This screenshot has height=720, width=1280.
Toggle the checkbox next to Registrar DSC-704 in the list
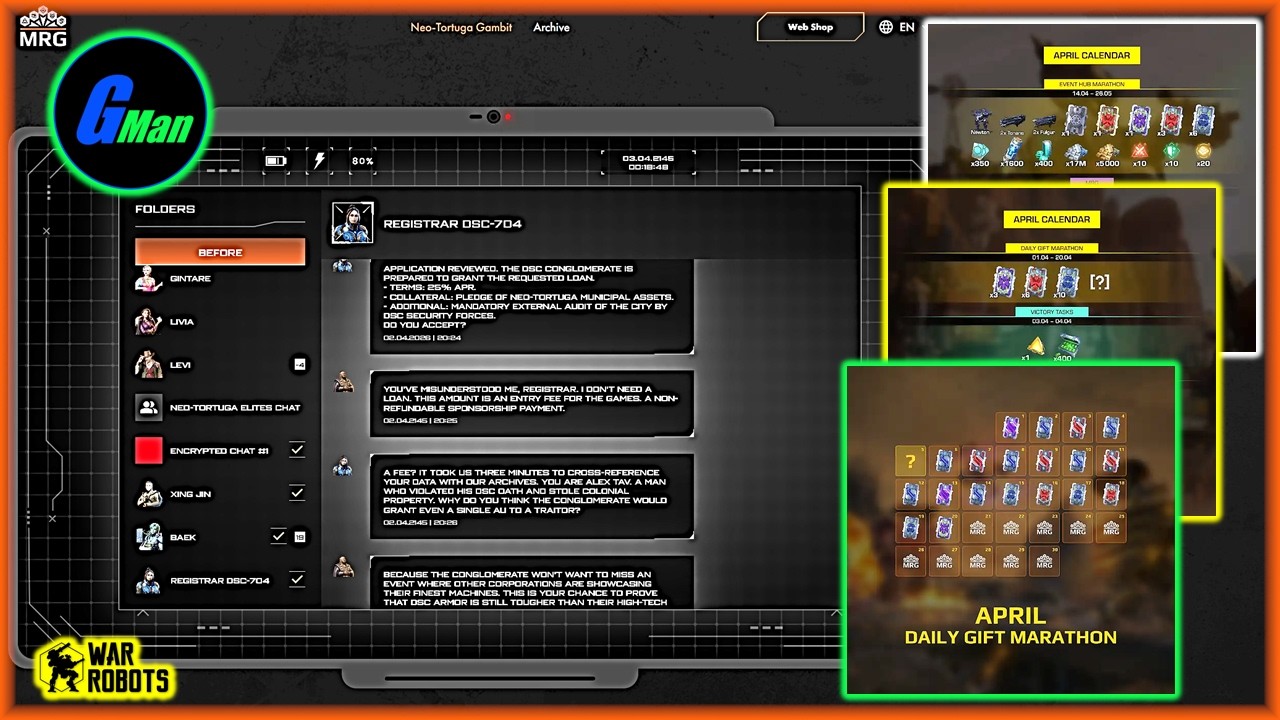(297, 580)
